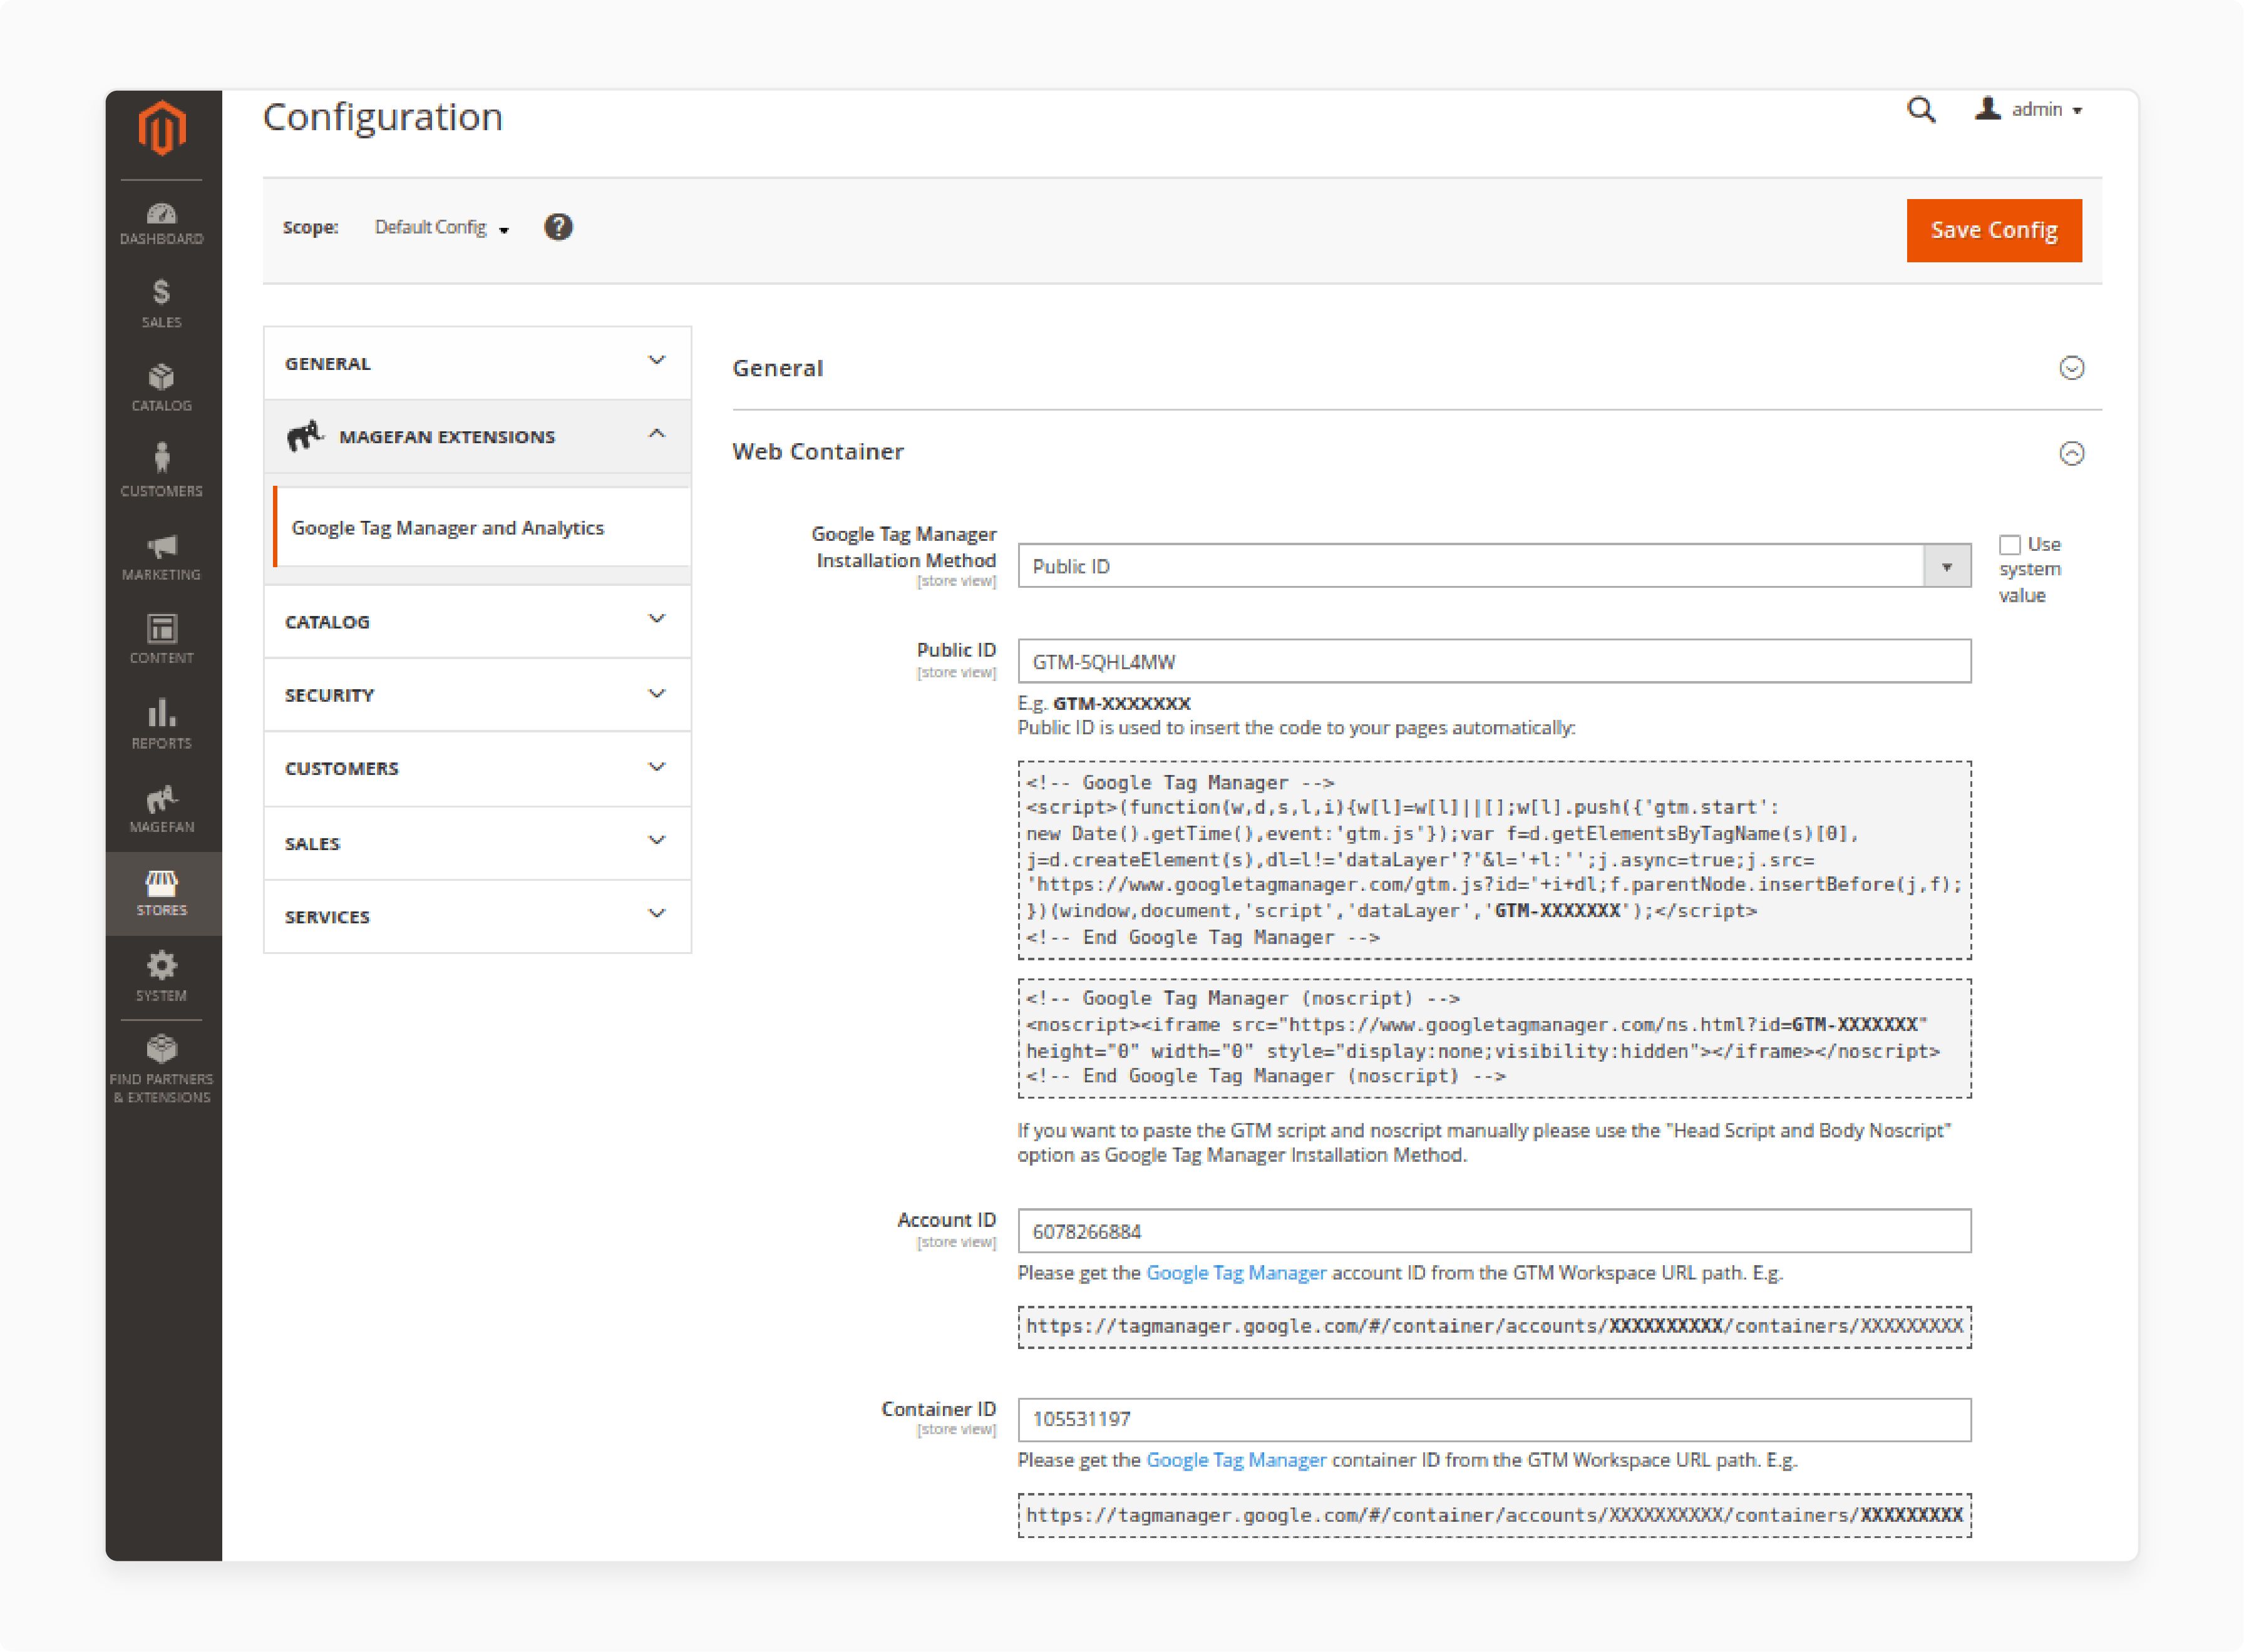This screenshot has width=2244, height=1652.
Task: Click the Save Config button
Action: click(1993, 228)
